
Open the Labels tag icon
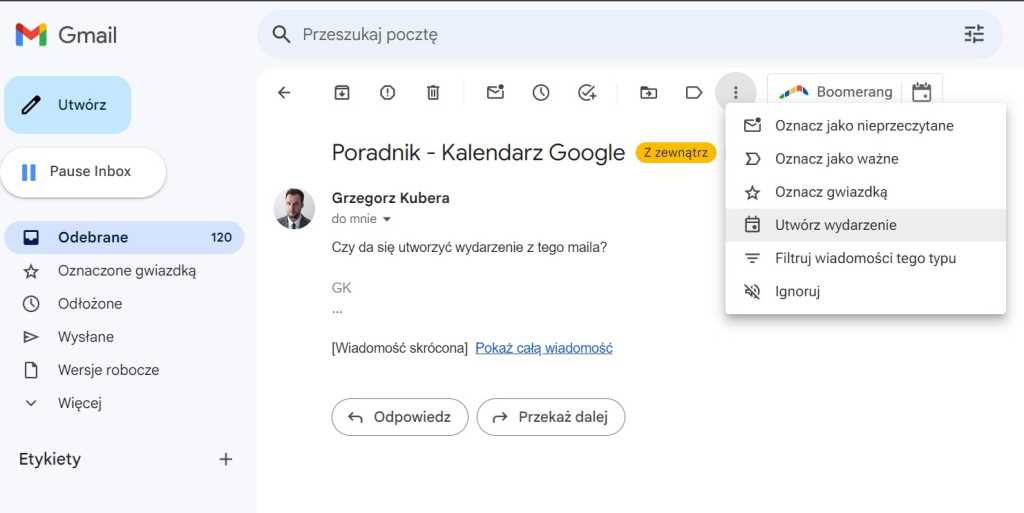pos(694,93)
